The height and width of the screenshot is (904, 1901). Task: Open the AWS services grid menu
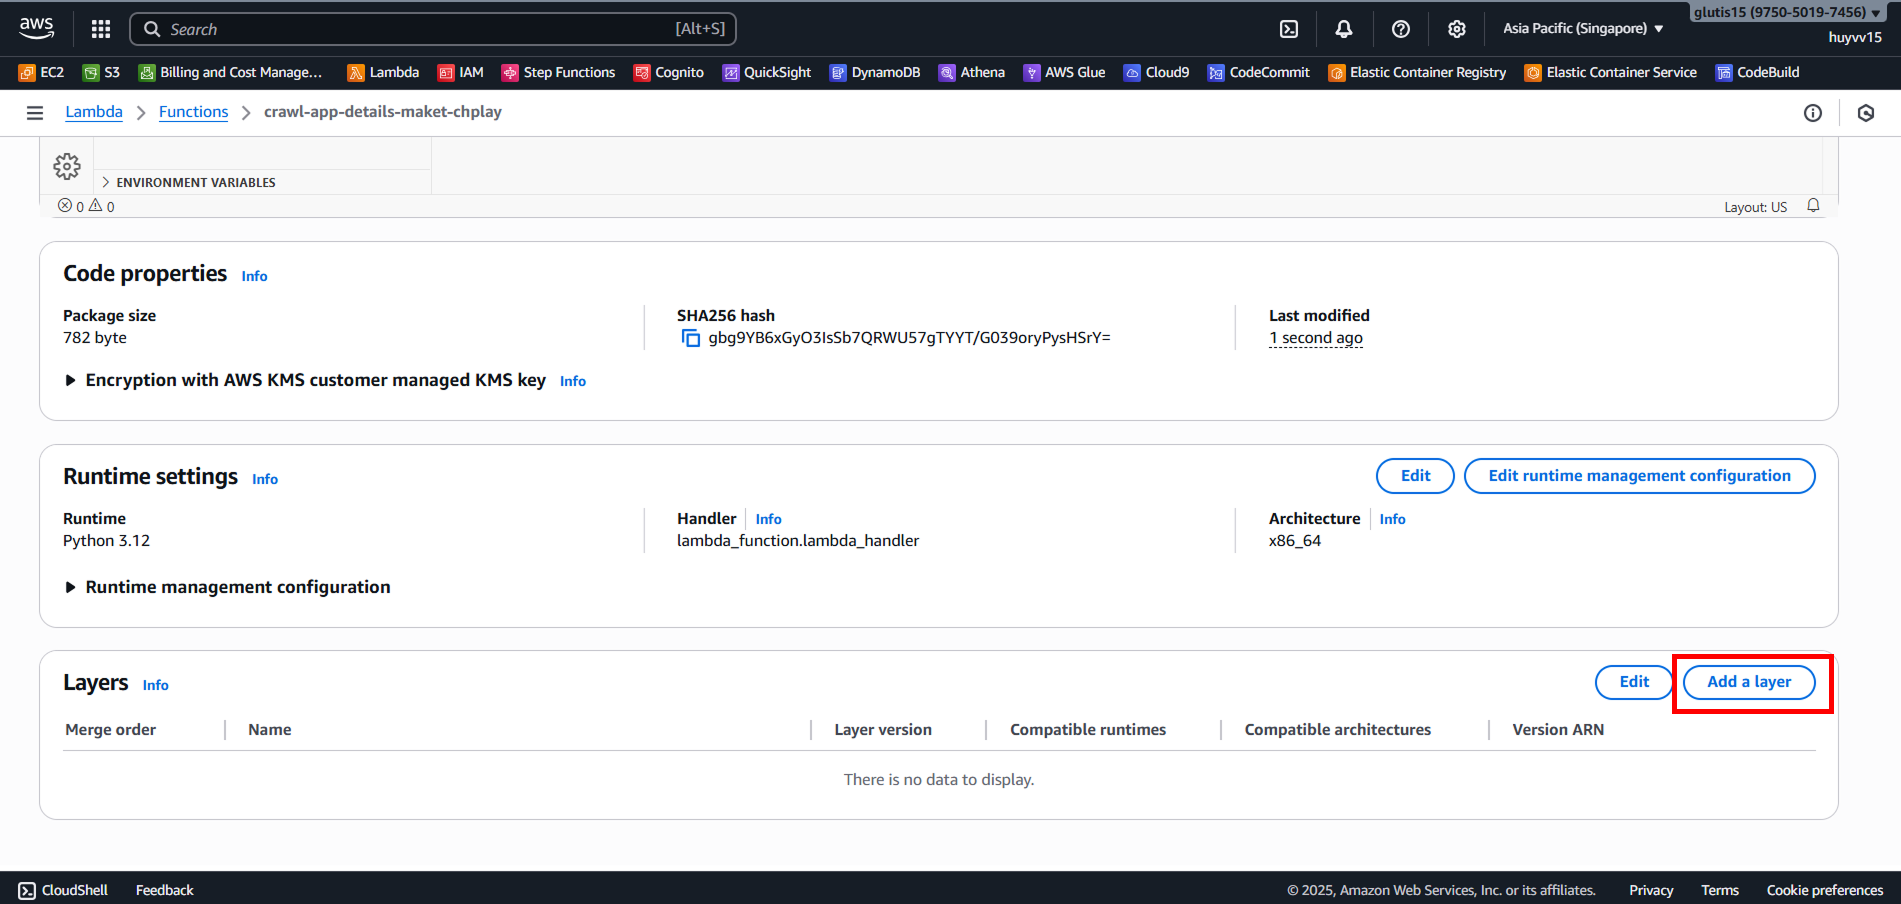101,29
